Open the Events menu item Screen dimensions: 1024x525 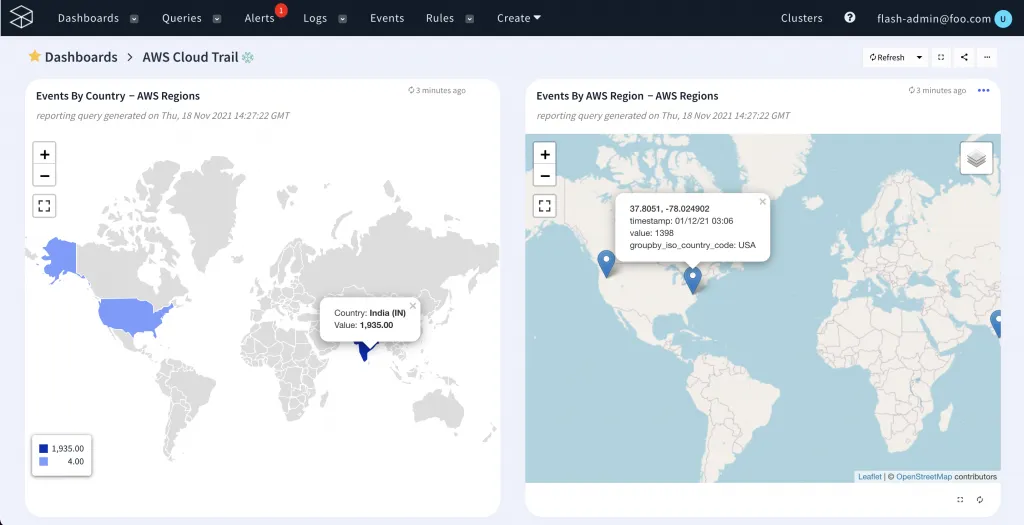coord(387,18)
